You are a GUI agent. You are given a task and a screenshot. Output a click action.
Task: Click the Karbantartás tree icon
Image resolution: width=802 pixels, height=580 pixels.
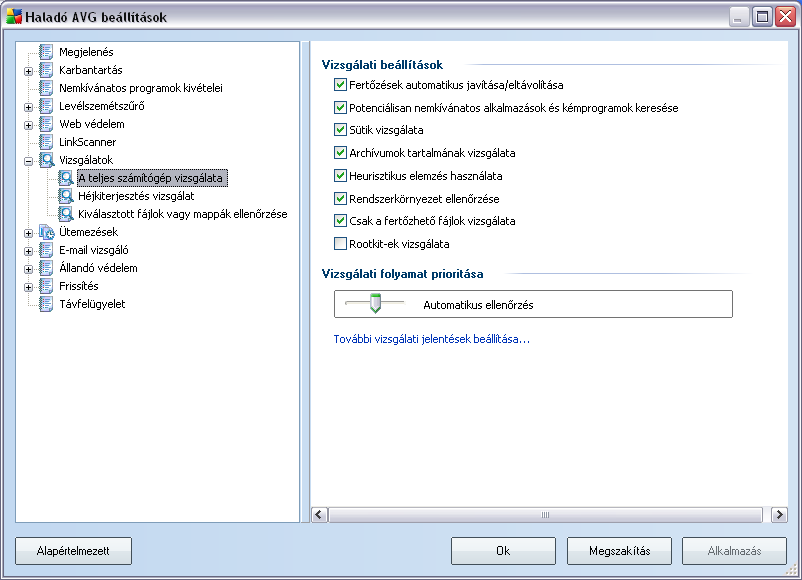pyautogui.click(x=46, y=70)
